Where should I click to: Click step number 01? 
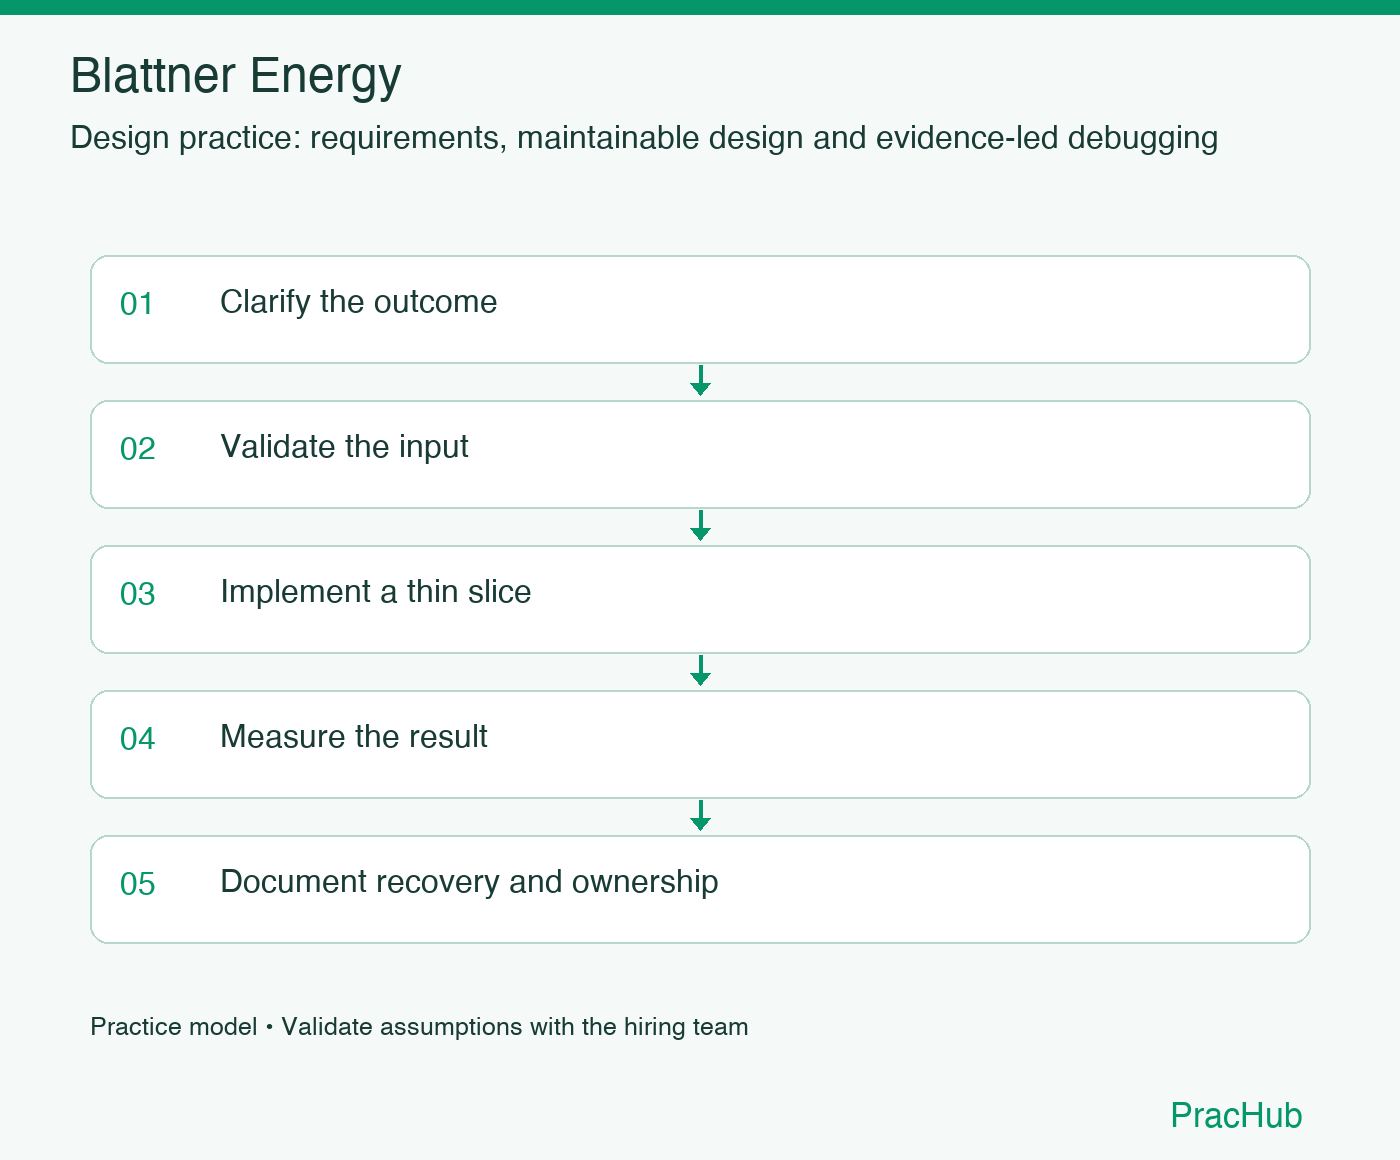click(x=137, y=304)
